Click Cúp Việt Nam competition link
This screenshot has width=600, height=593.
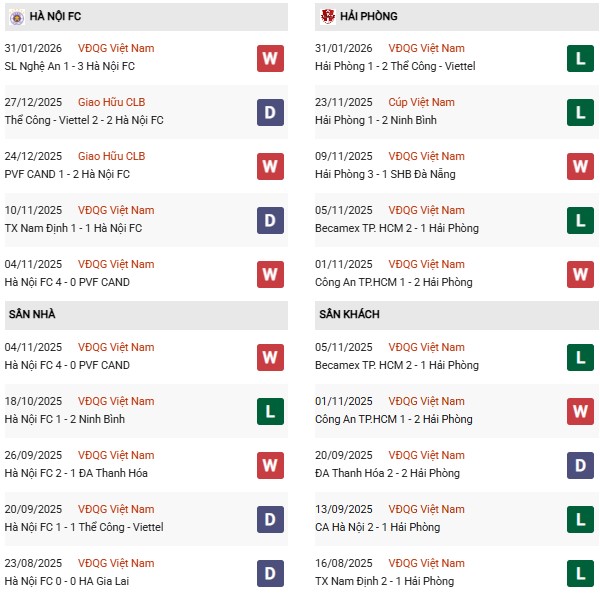coord(421,102)
